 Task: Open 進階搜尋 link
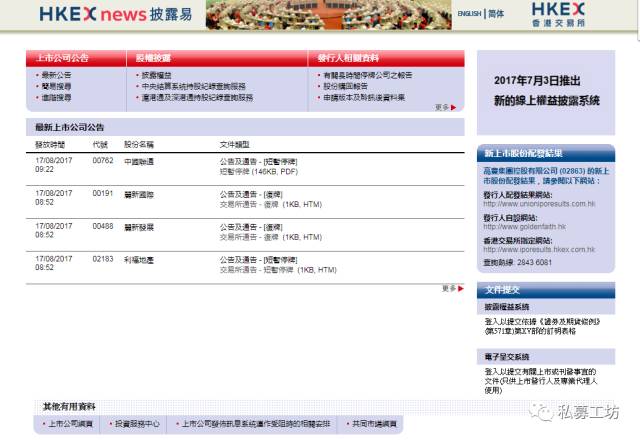tap(56, 98)
